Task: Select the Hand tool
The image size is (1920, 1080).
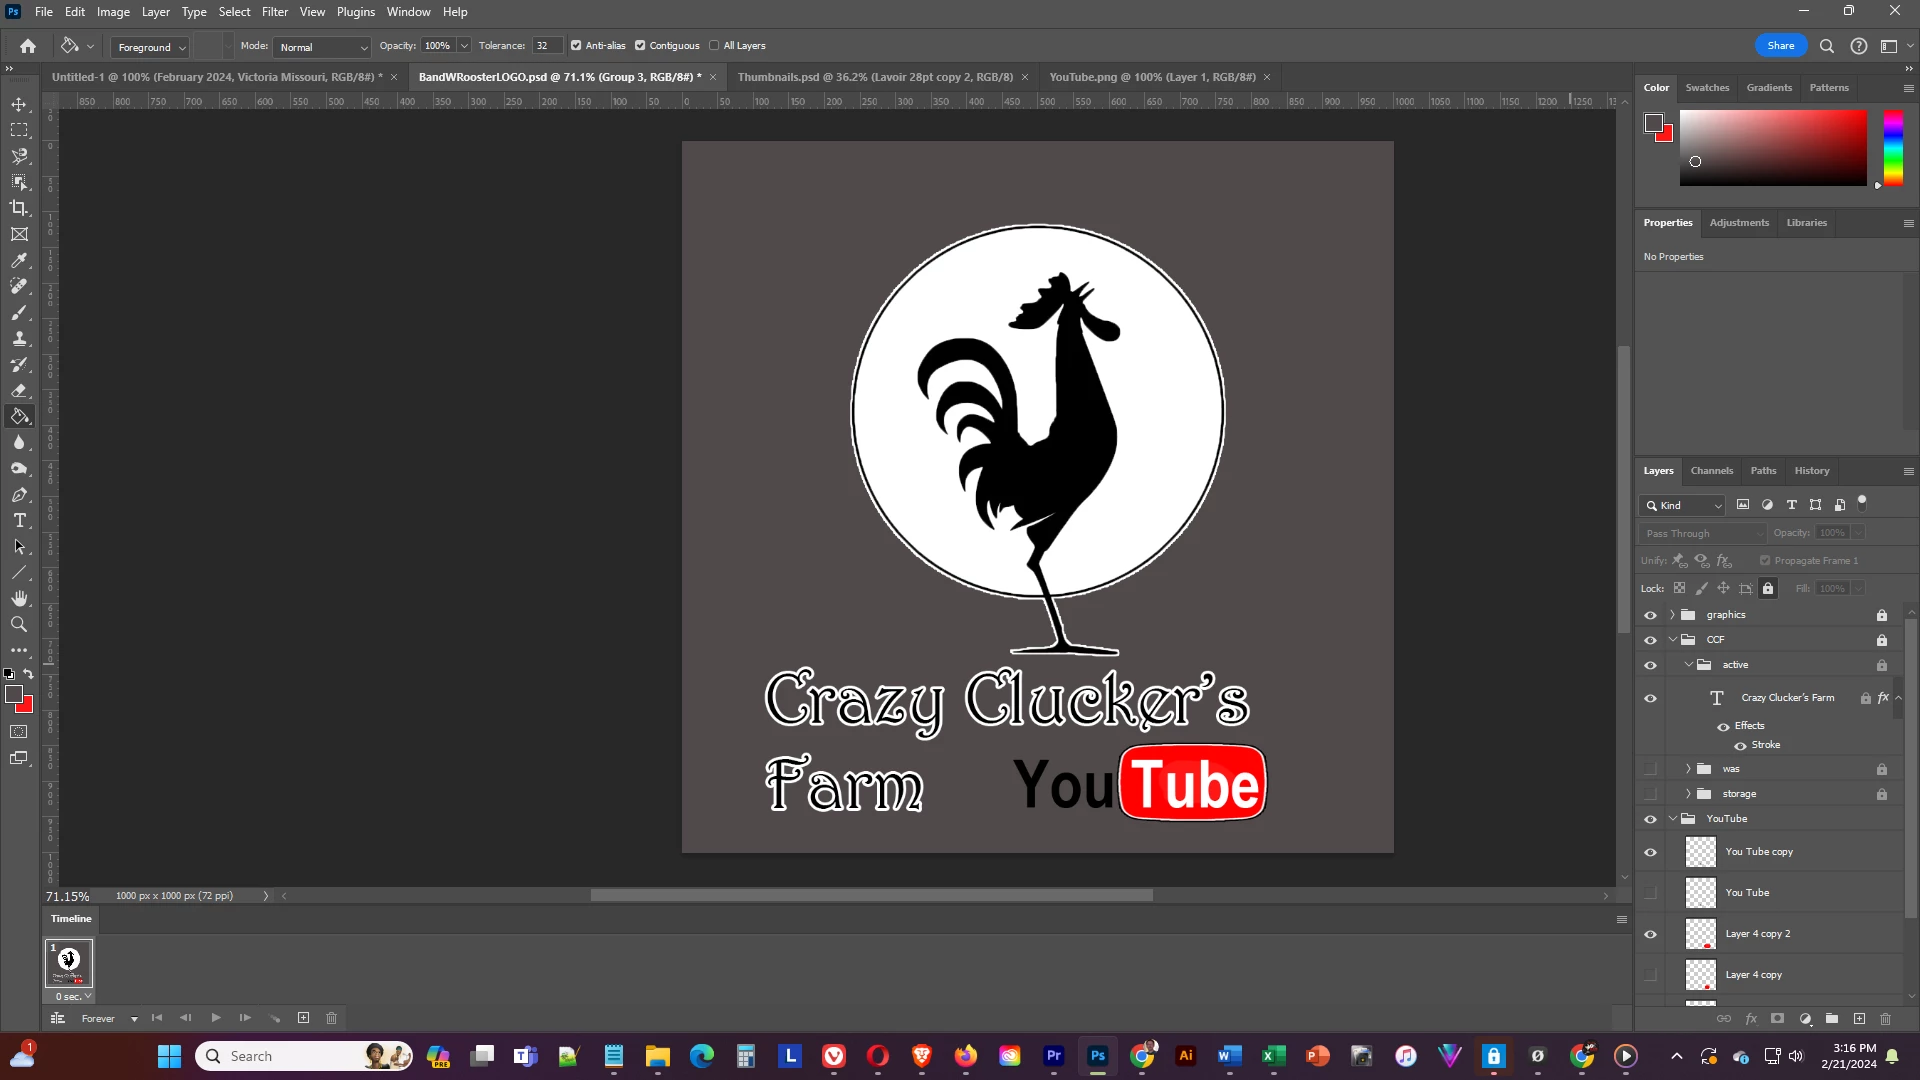Action: point(19,598)
